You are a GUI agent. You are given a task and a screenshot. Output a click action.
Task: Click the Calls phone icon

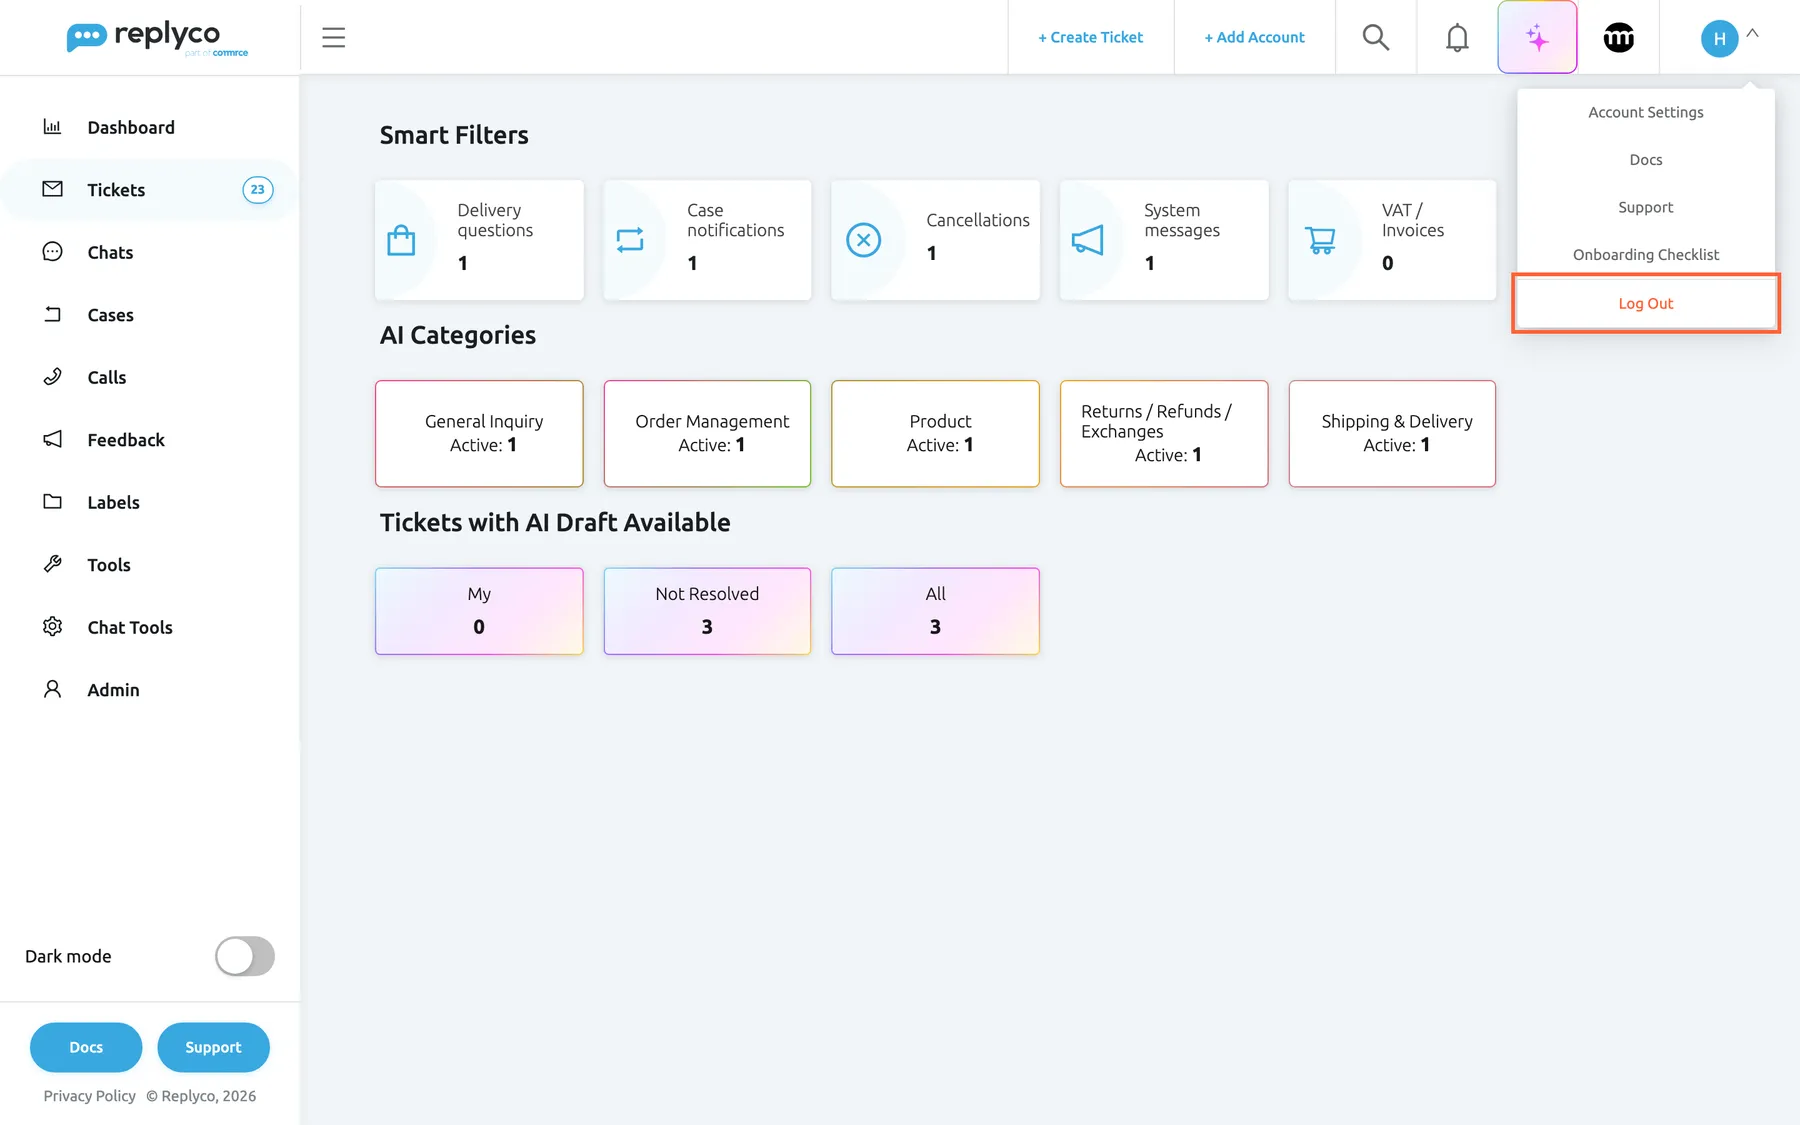click(x=53, y=377)
